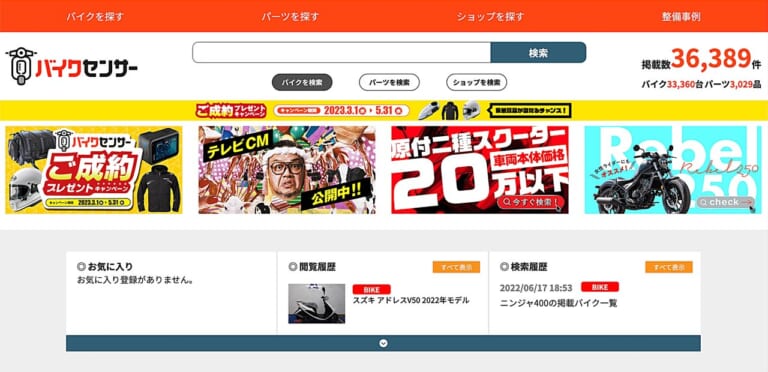Open スズキ アドレスV50 2022年モデル link
This screenshot has height=372, width=768.
pyautogui.click(x=411, y=301)
